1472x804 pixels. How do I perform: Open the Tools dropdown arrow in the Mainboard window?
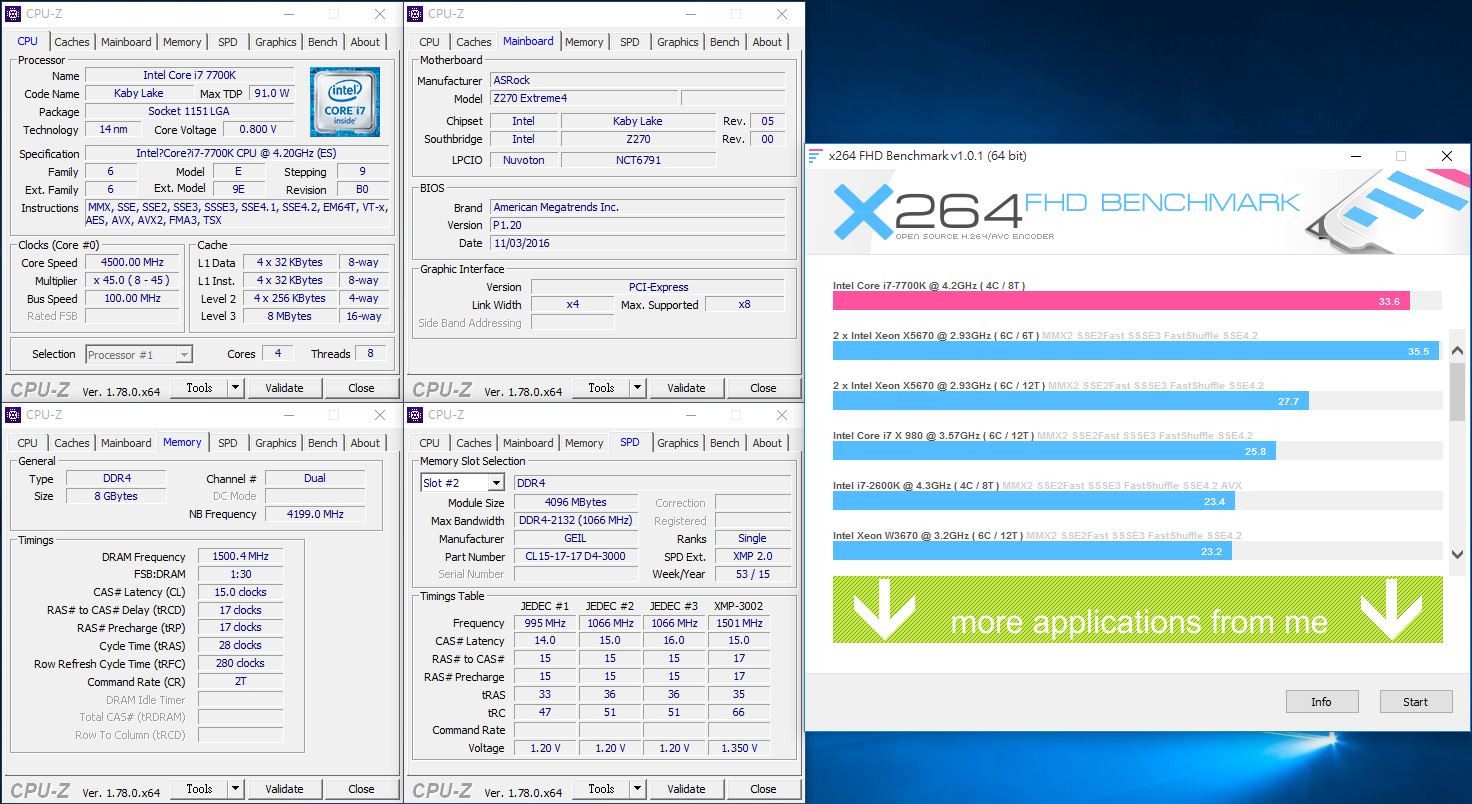(637, 388)
